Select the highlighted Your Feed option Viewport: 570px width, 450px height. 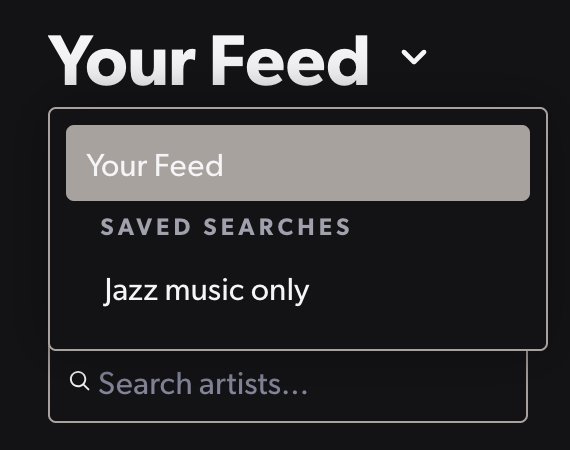click(x=298, y=163)
